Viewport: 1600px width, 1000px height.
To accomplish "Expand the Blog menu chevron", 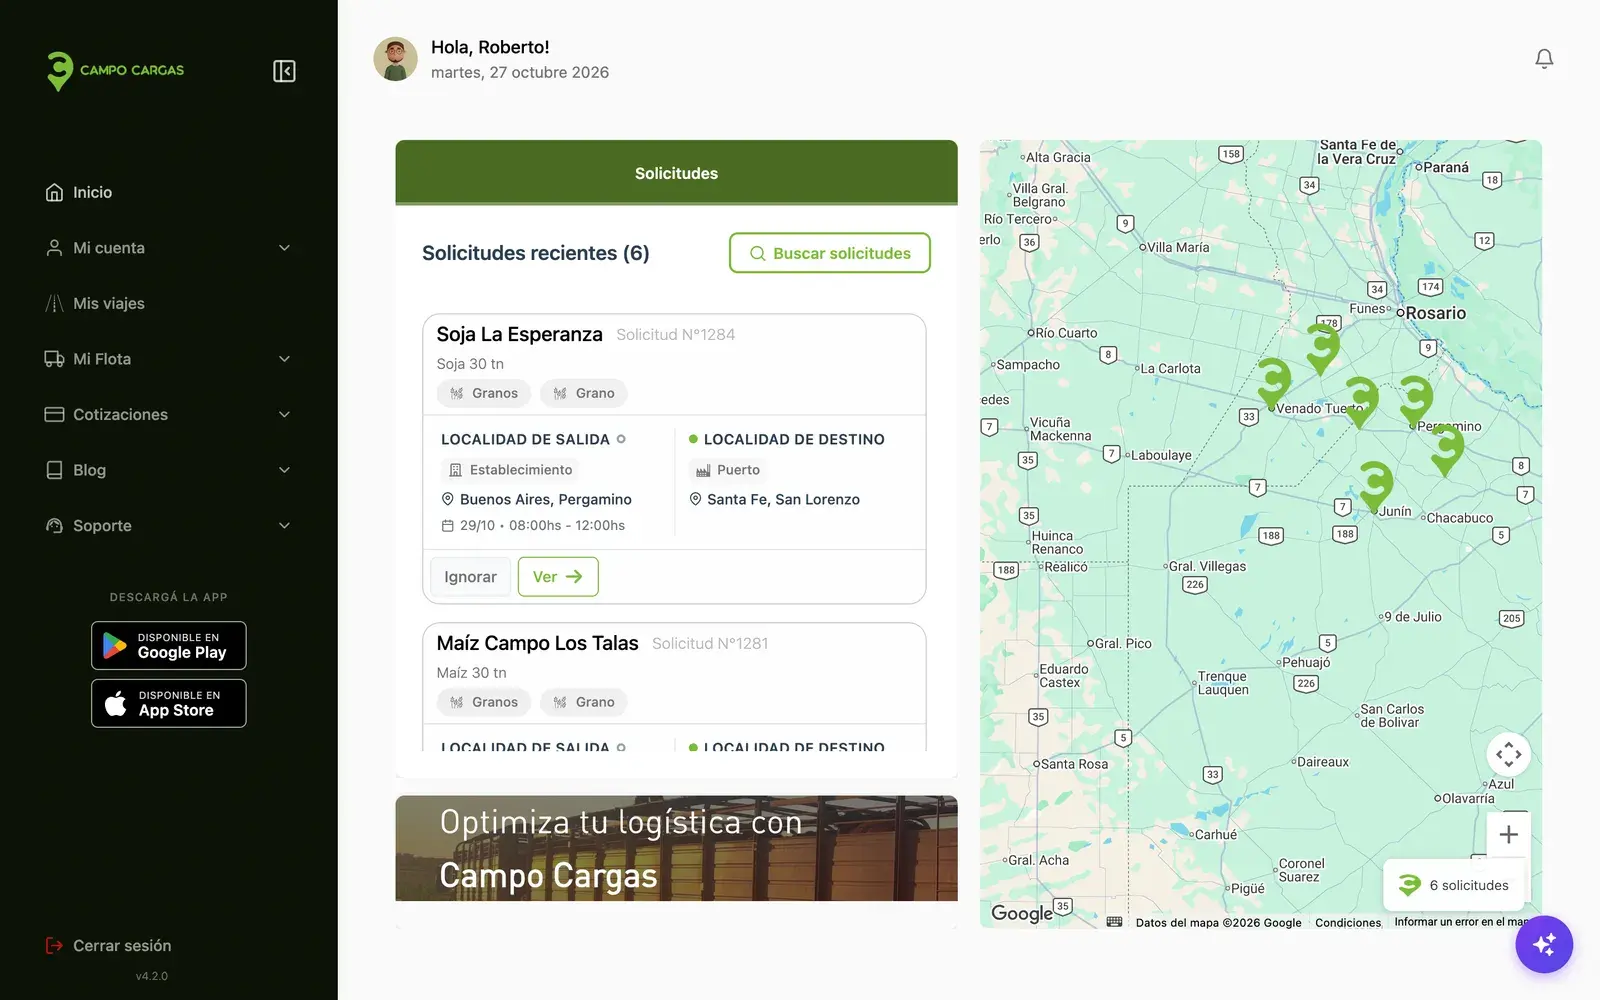I will click(x=284, y=470).
